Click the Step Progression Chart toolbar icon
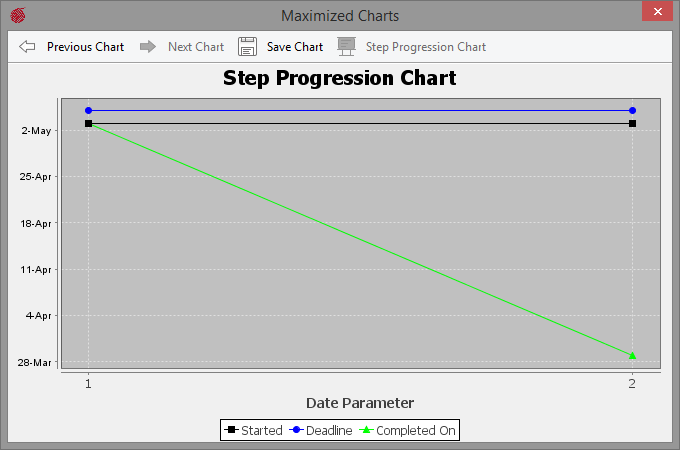Screen dimensions: 680x450 346,47
